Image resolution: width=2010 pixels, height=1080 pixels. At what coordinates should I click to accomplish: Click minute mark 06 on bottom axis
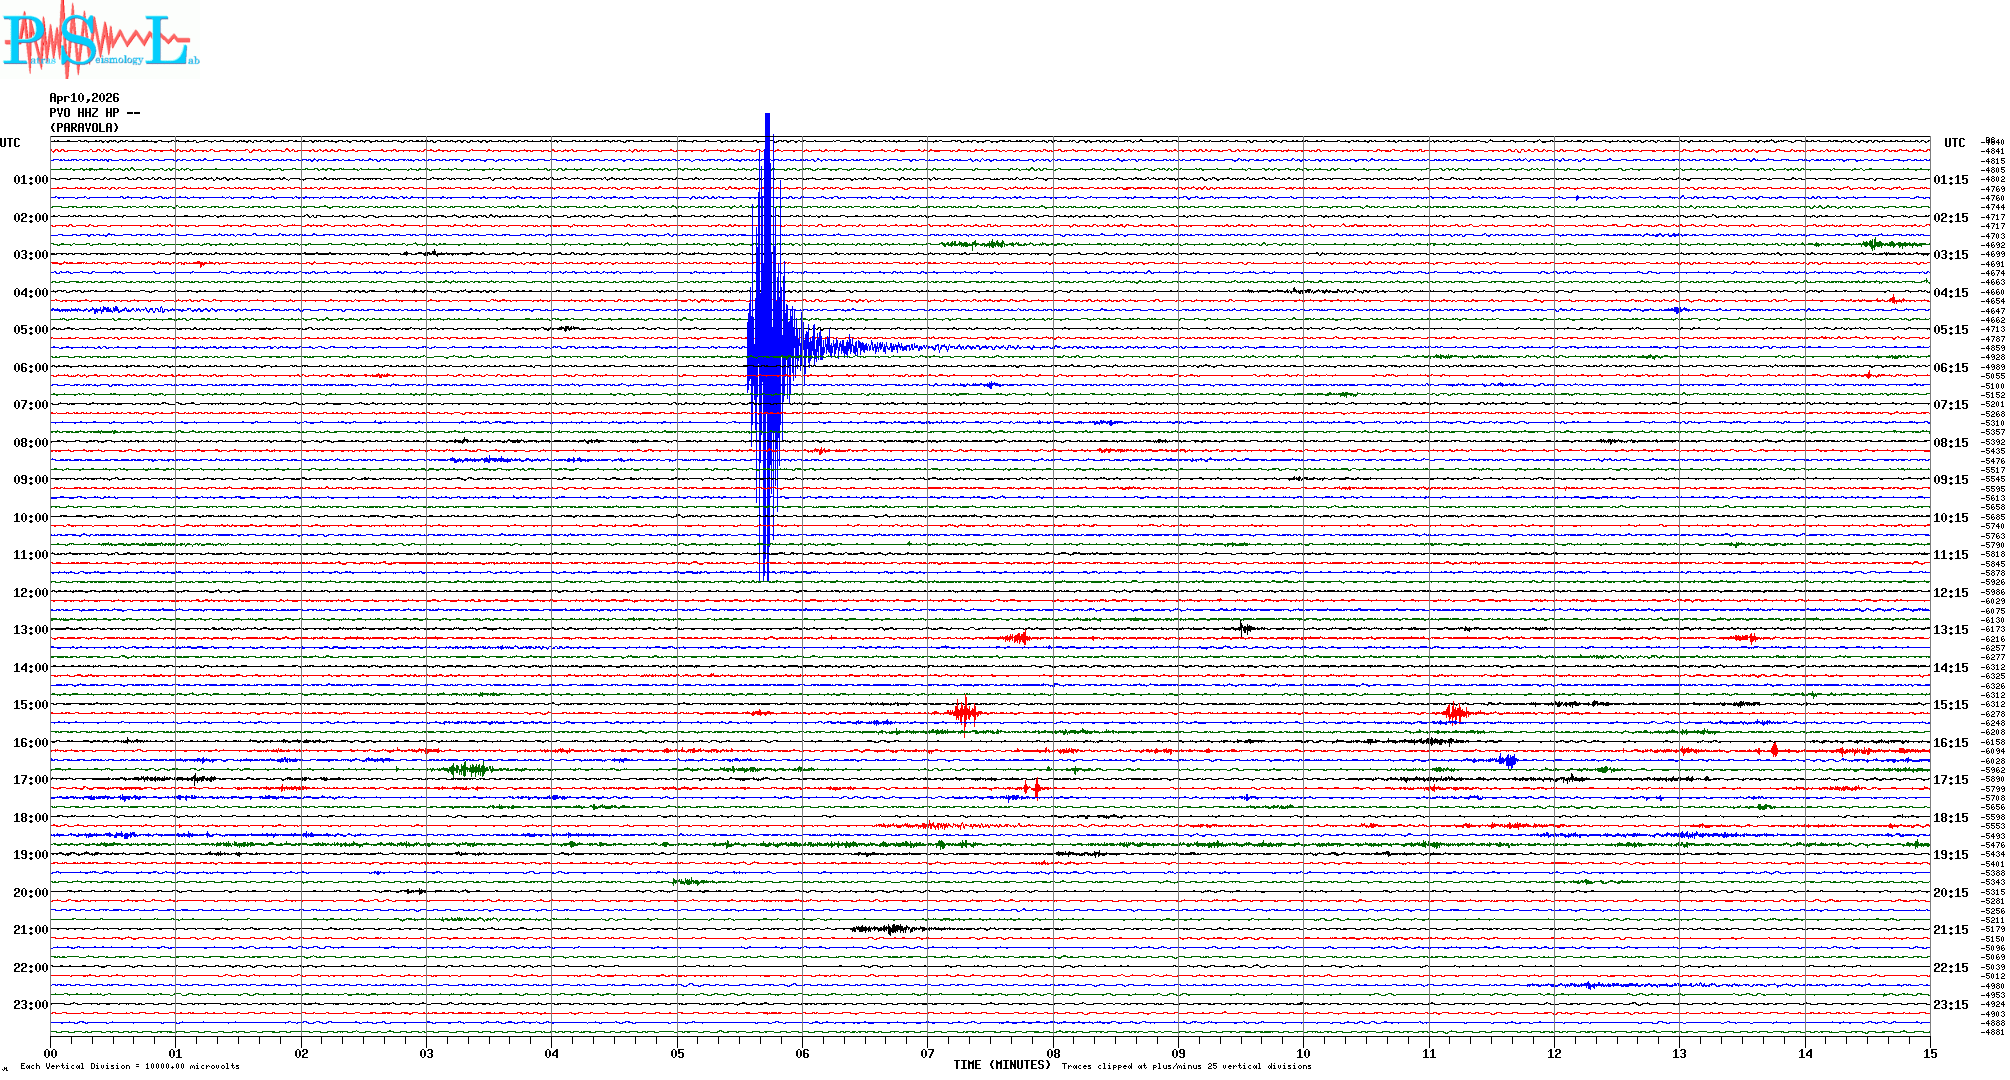tap(802, 1053)
